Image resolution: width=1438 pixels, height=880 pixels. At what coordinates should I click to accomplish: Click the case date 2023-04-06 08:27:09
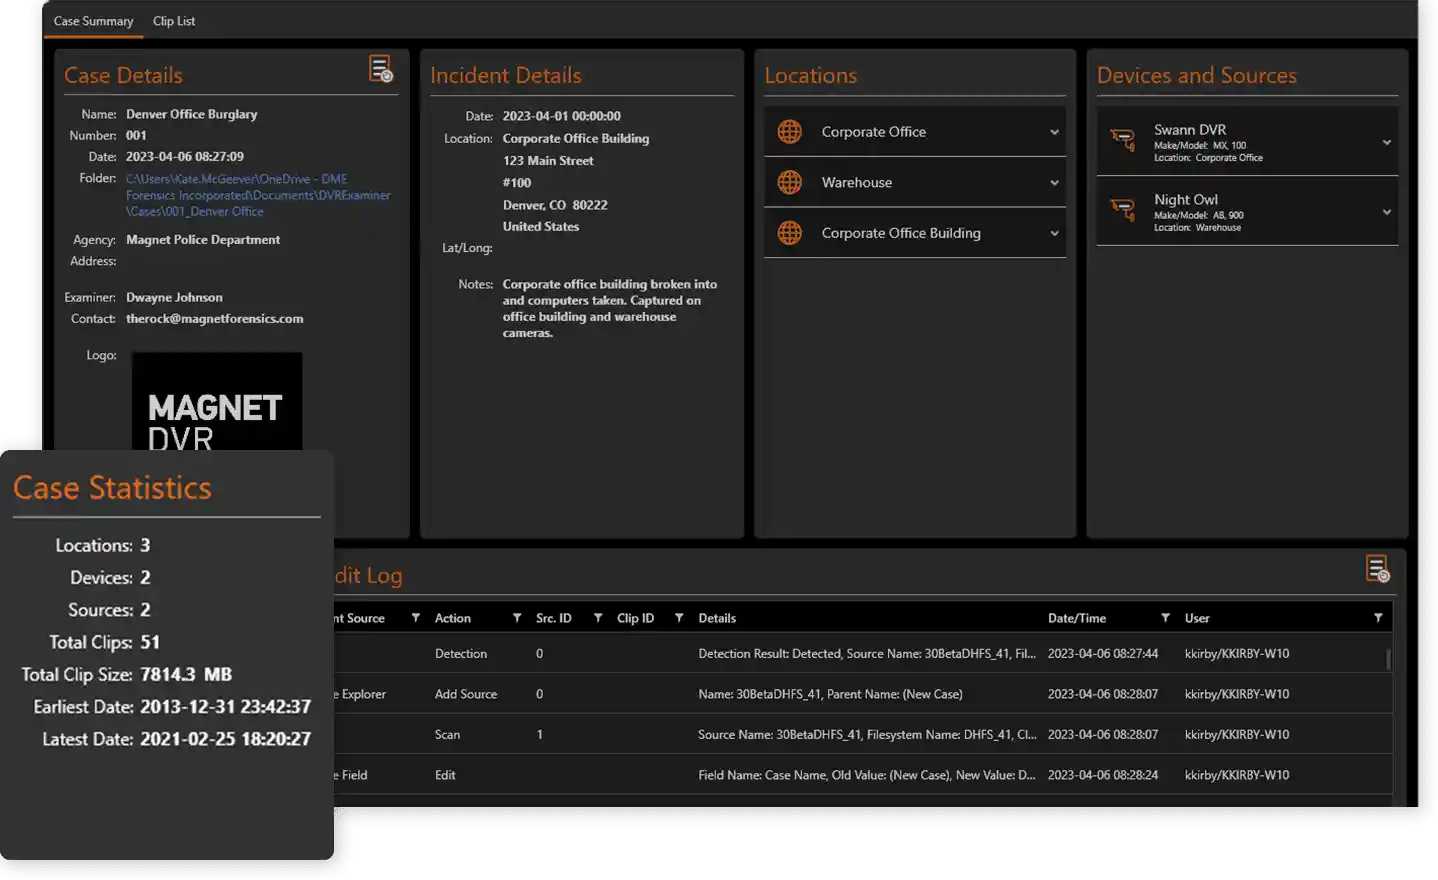pos(185,157)
